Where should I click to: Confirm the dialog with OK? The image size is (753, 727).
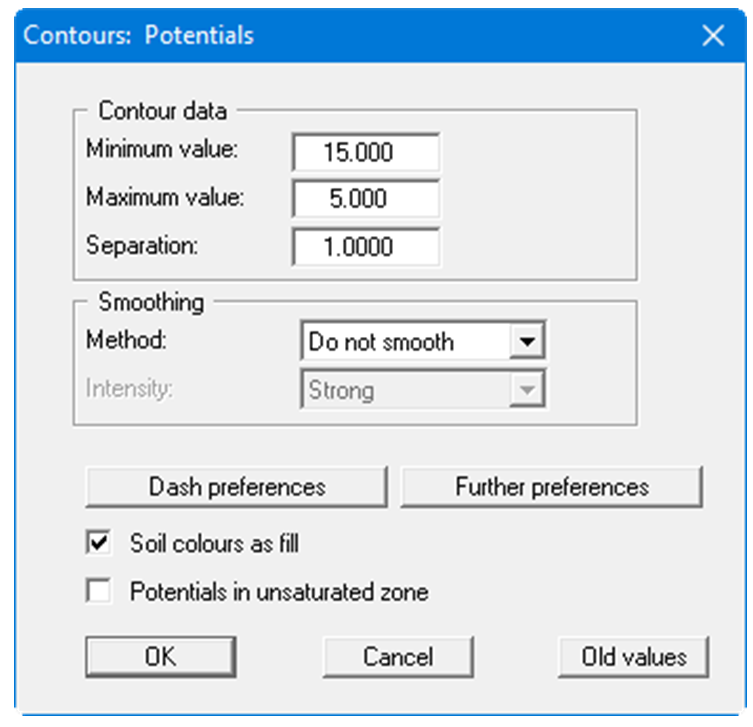[x=160, y=657]
